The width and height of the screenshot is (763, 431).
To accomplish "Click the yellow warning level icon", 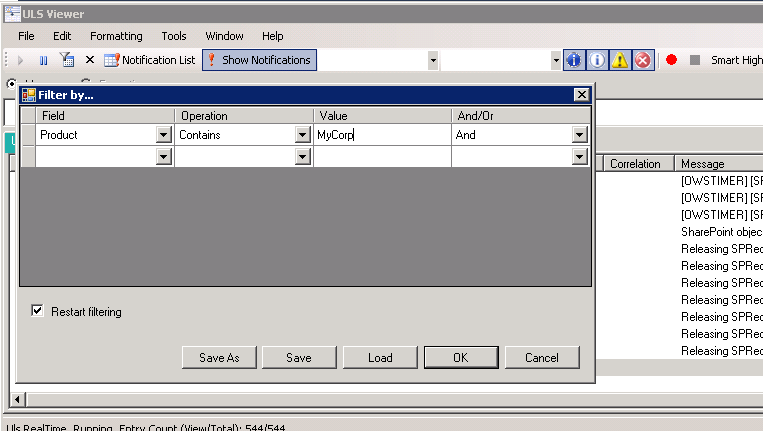I will coord(620,60).
